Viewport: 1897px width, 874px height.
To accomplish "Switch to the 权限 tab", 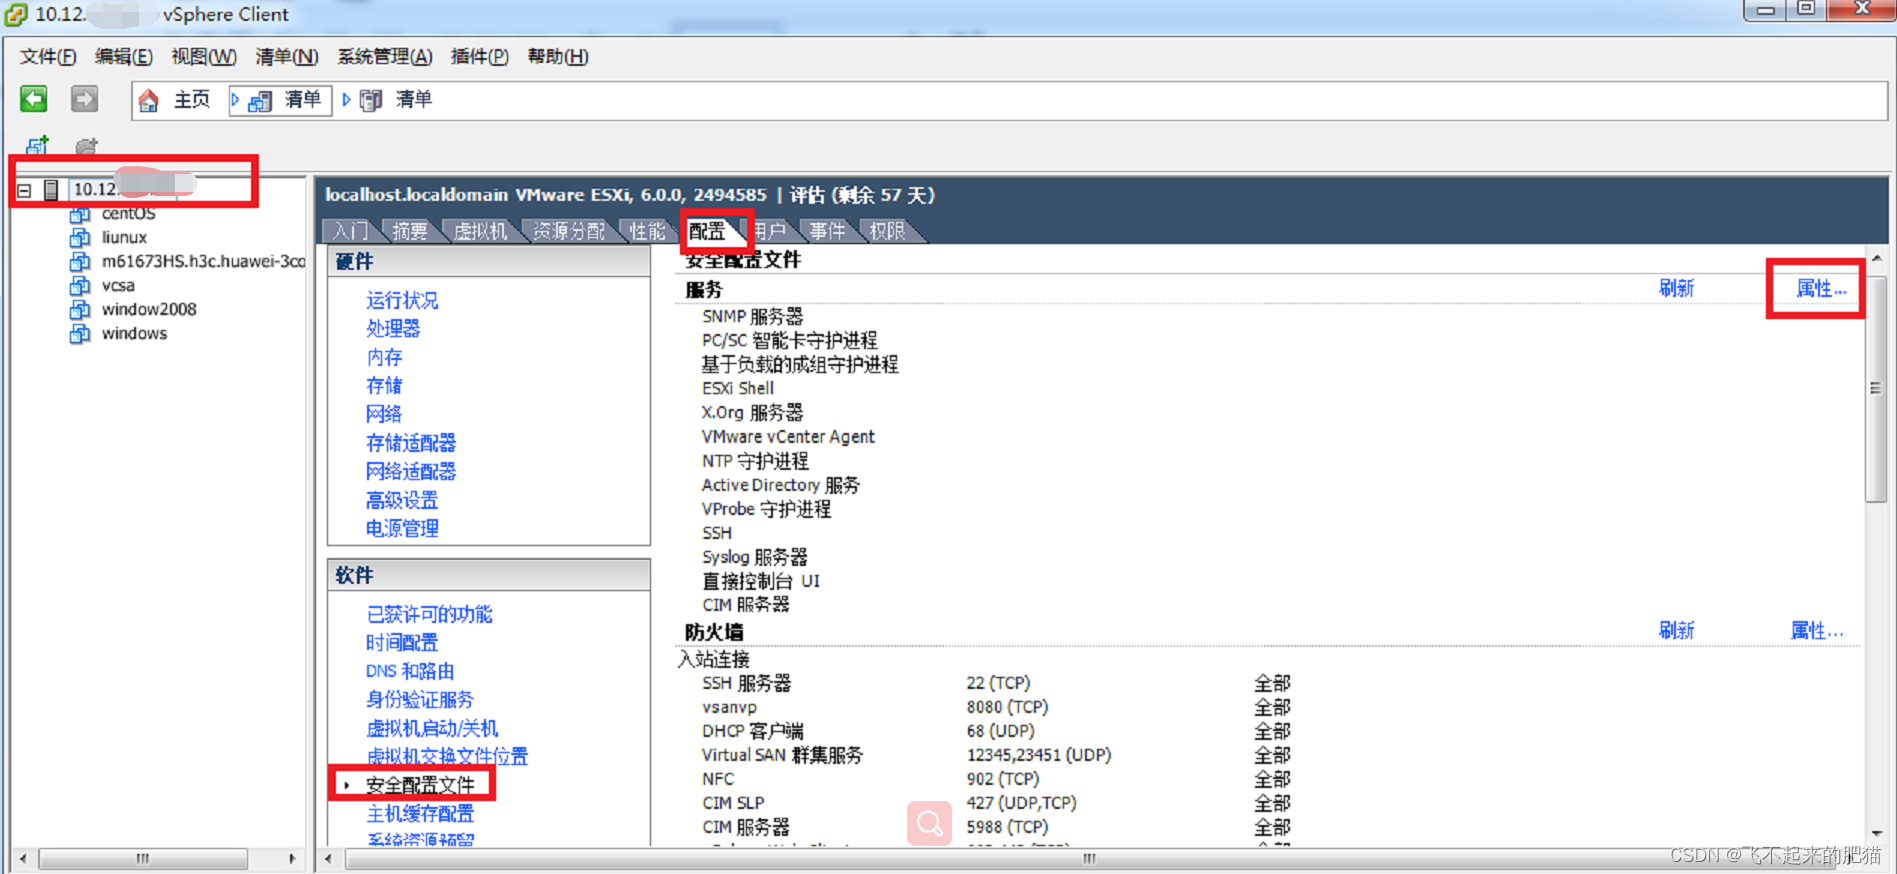I will coord(887,231).
